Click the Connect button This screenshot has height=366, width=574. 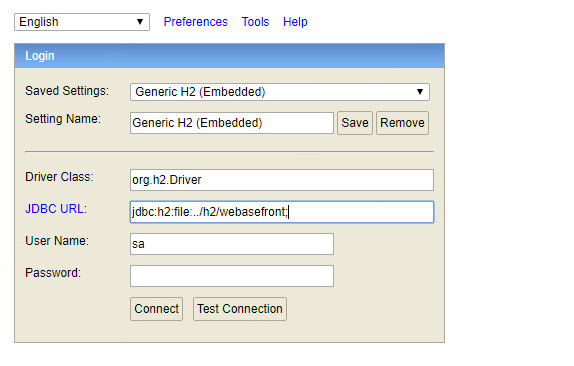tap(156, 309)
